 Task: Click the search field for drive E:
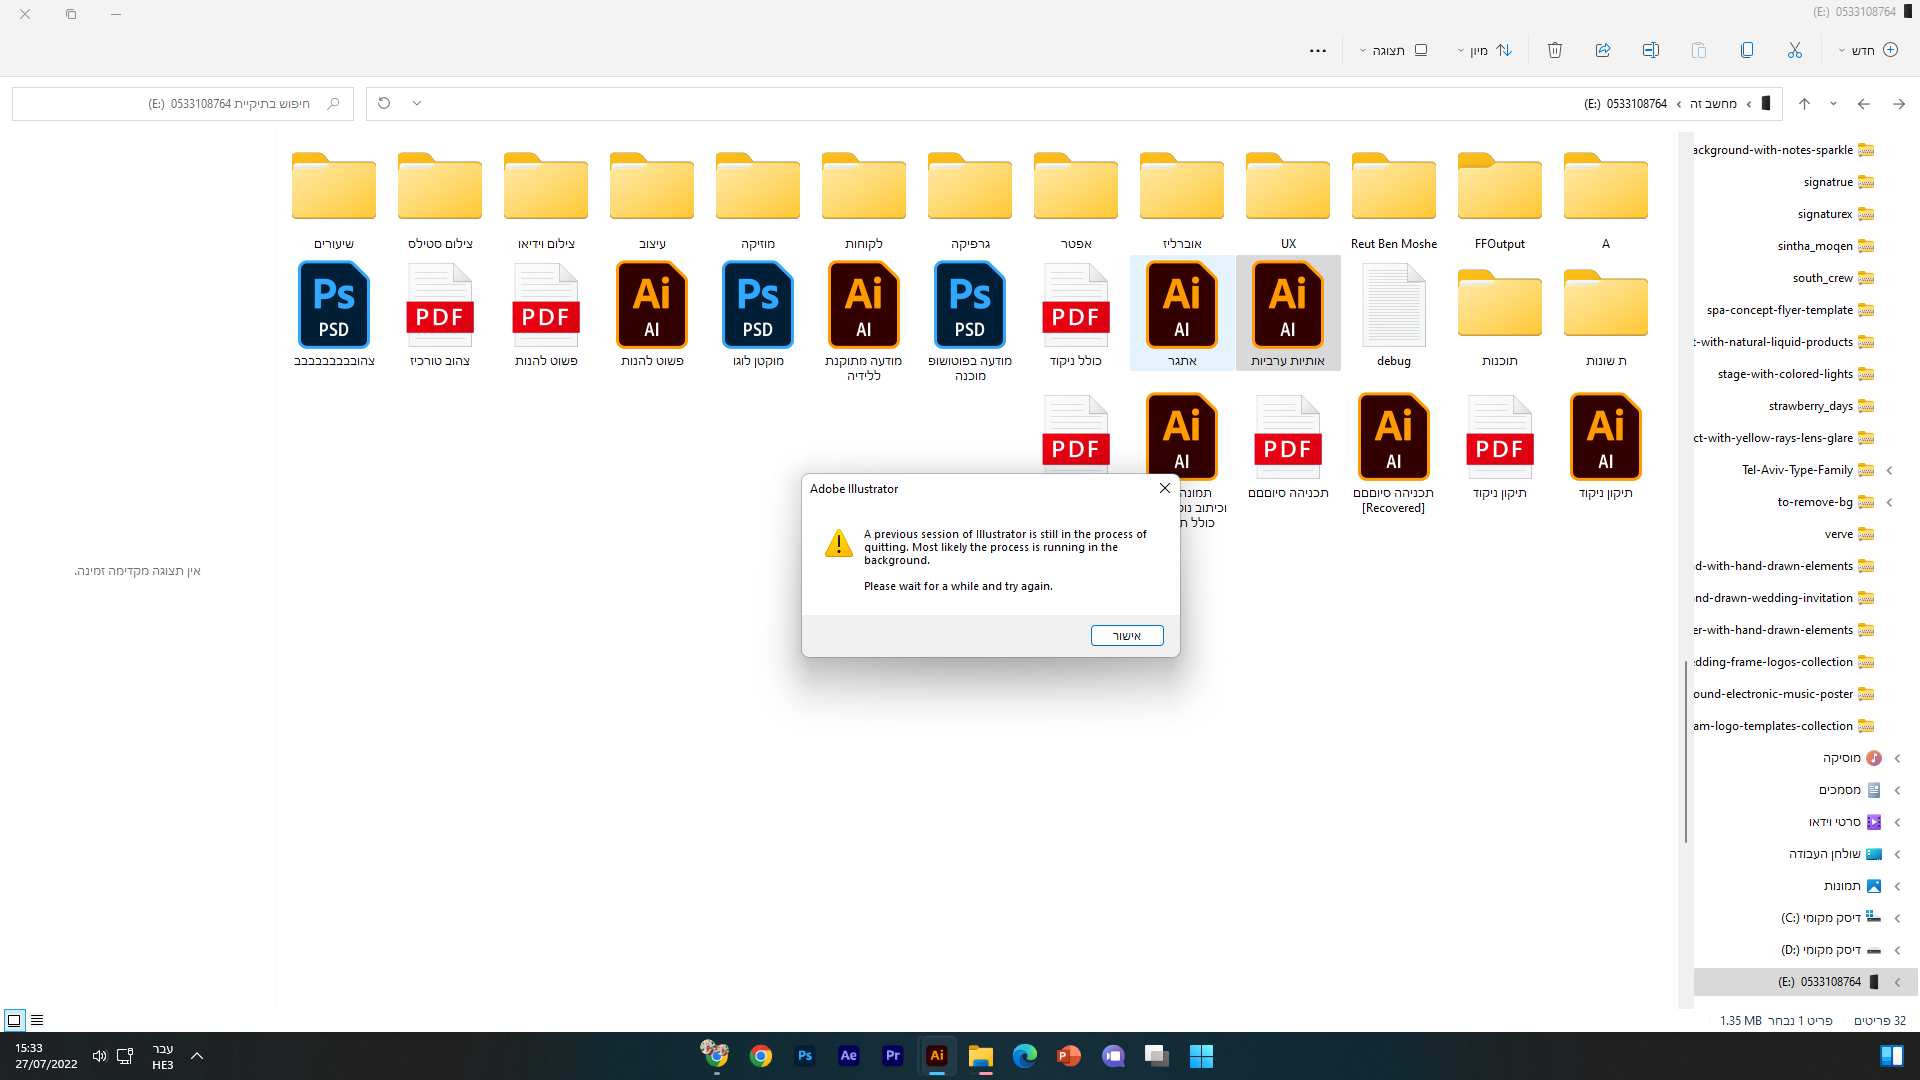point(180,104)
